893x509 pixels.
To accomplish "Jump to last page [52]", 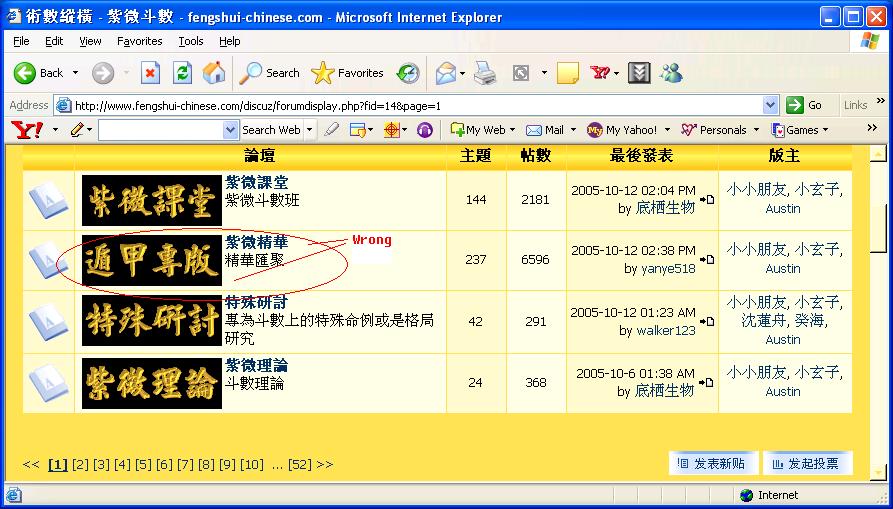I will pyautogui.click(x=300, y=465).
